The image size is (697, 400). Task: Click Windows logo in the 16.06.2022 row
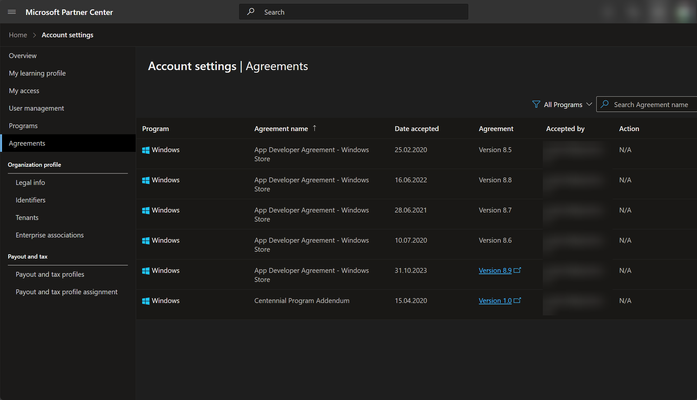coord(145,180)
